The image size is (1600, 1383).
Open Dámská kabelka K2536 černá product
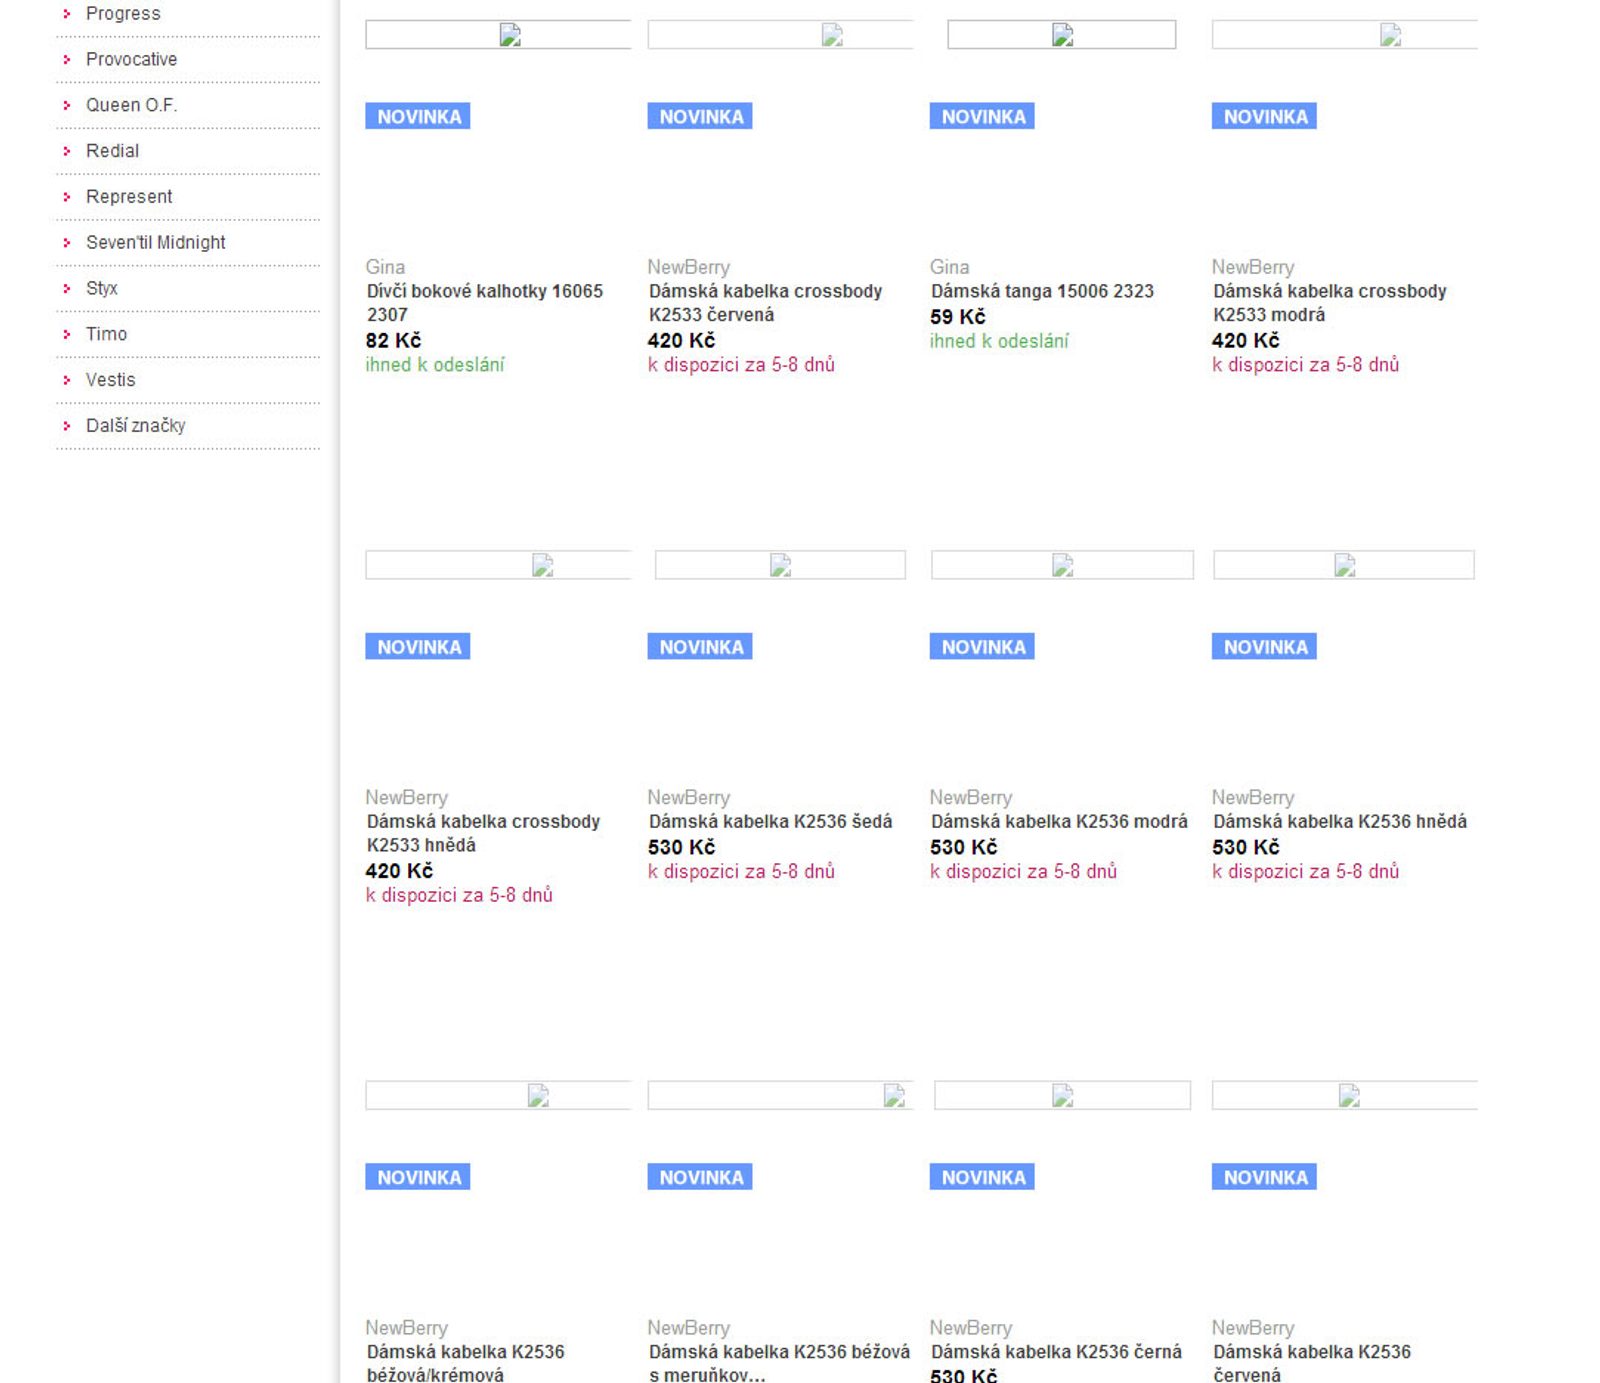pos(1055,1352)
